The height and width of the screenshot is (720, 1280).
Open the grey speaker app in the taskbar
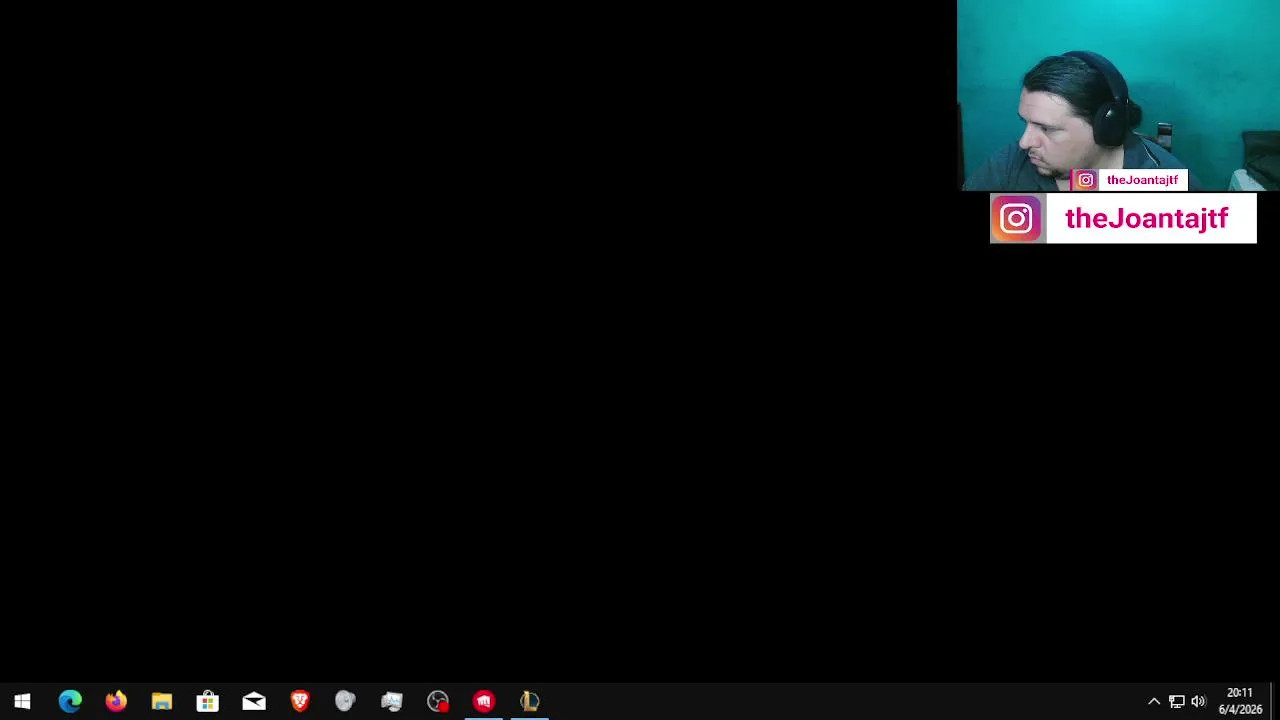tap(346, 701)
